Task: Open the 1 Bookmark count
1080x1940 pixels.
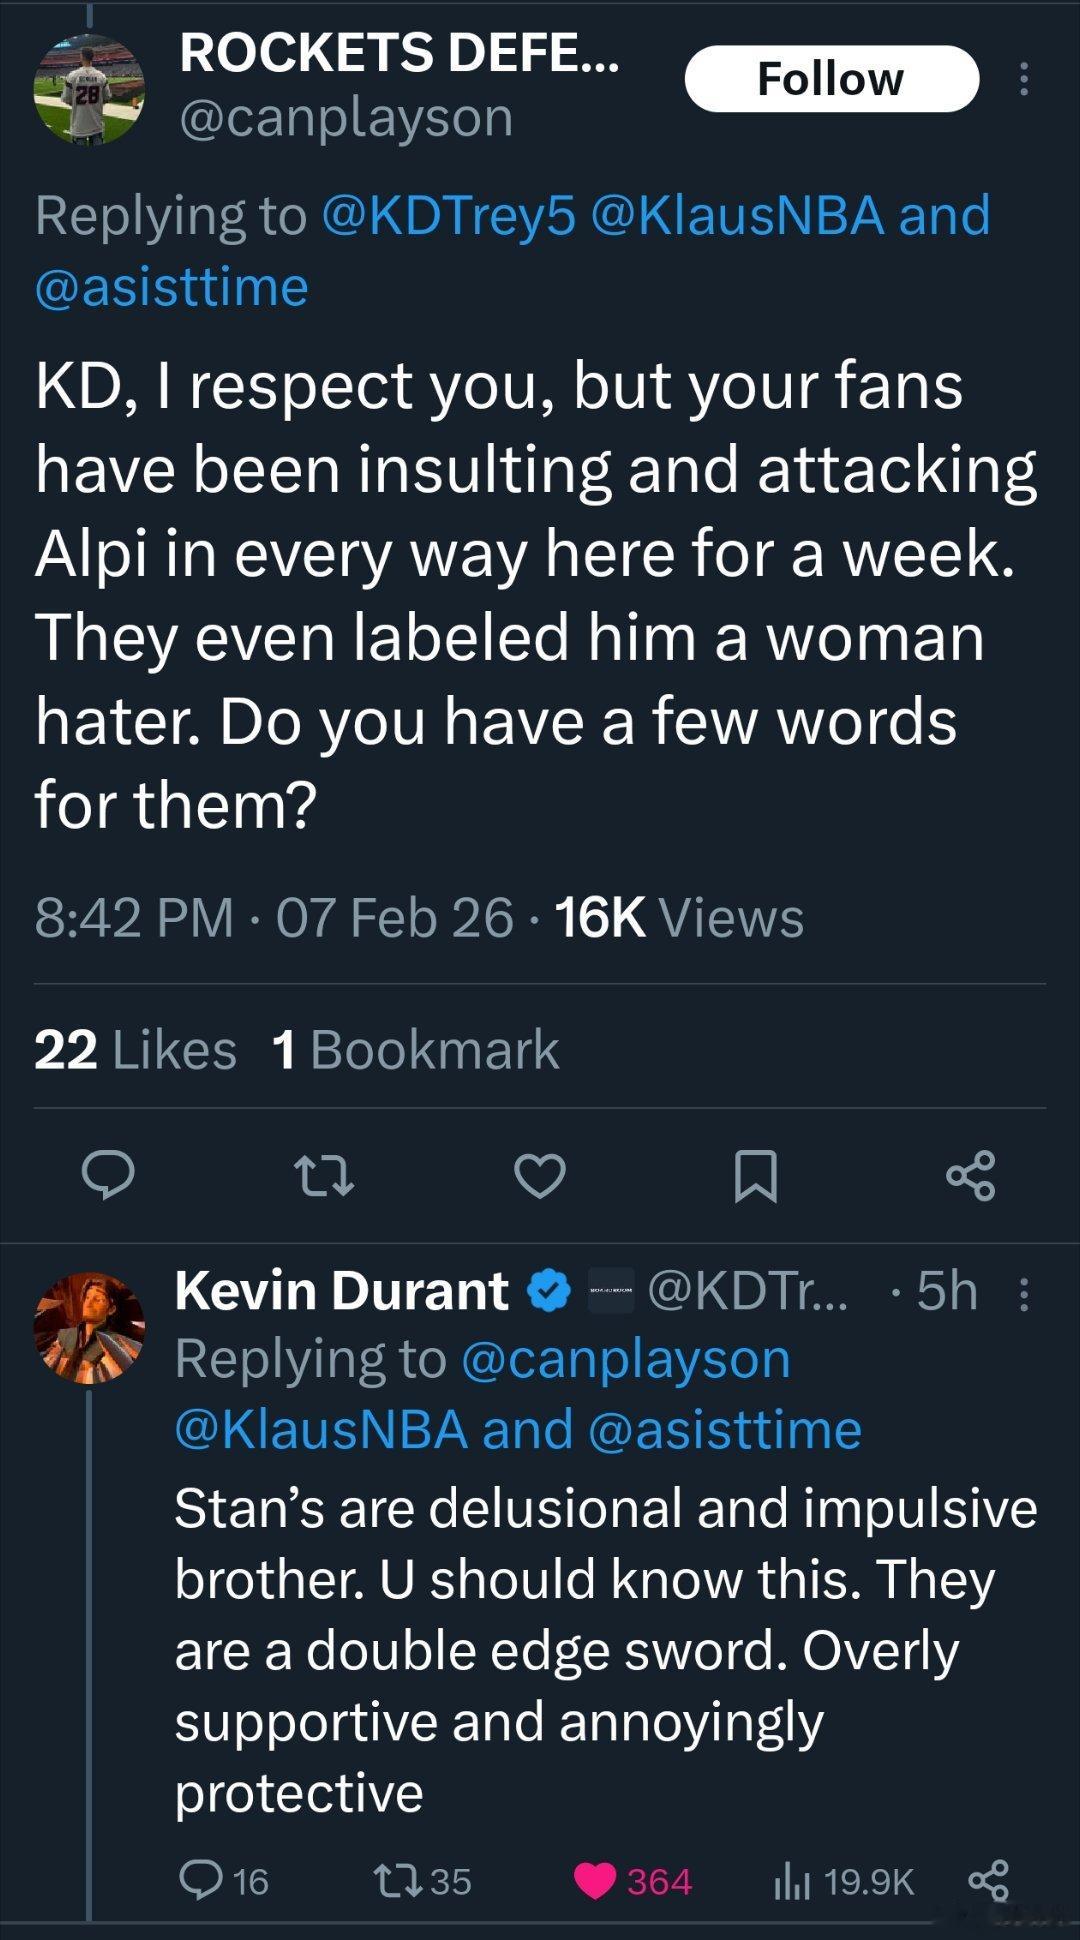Action: tap(415, 1049)
